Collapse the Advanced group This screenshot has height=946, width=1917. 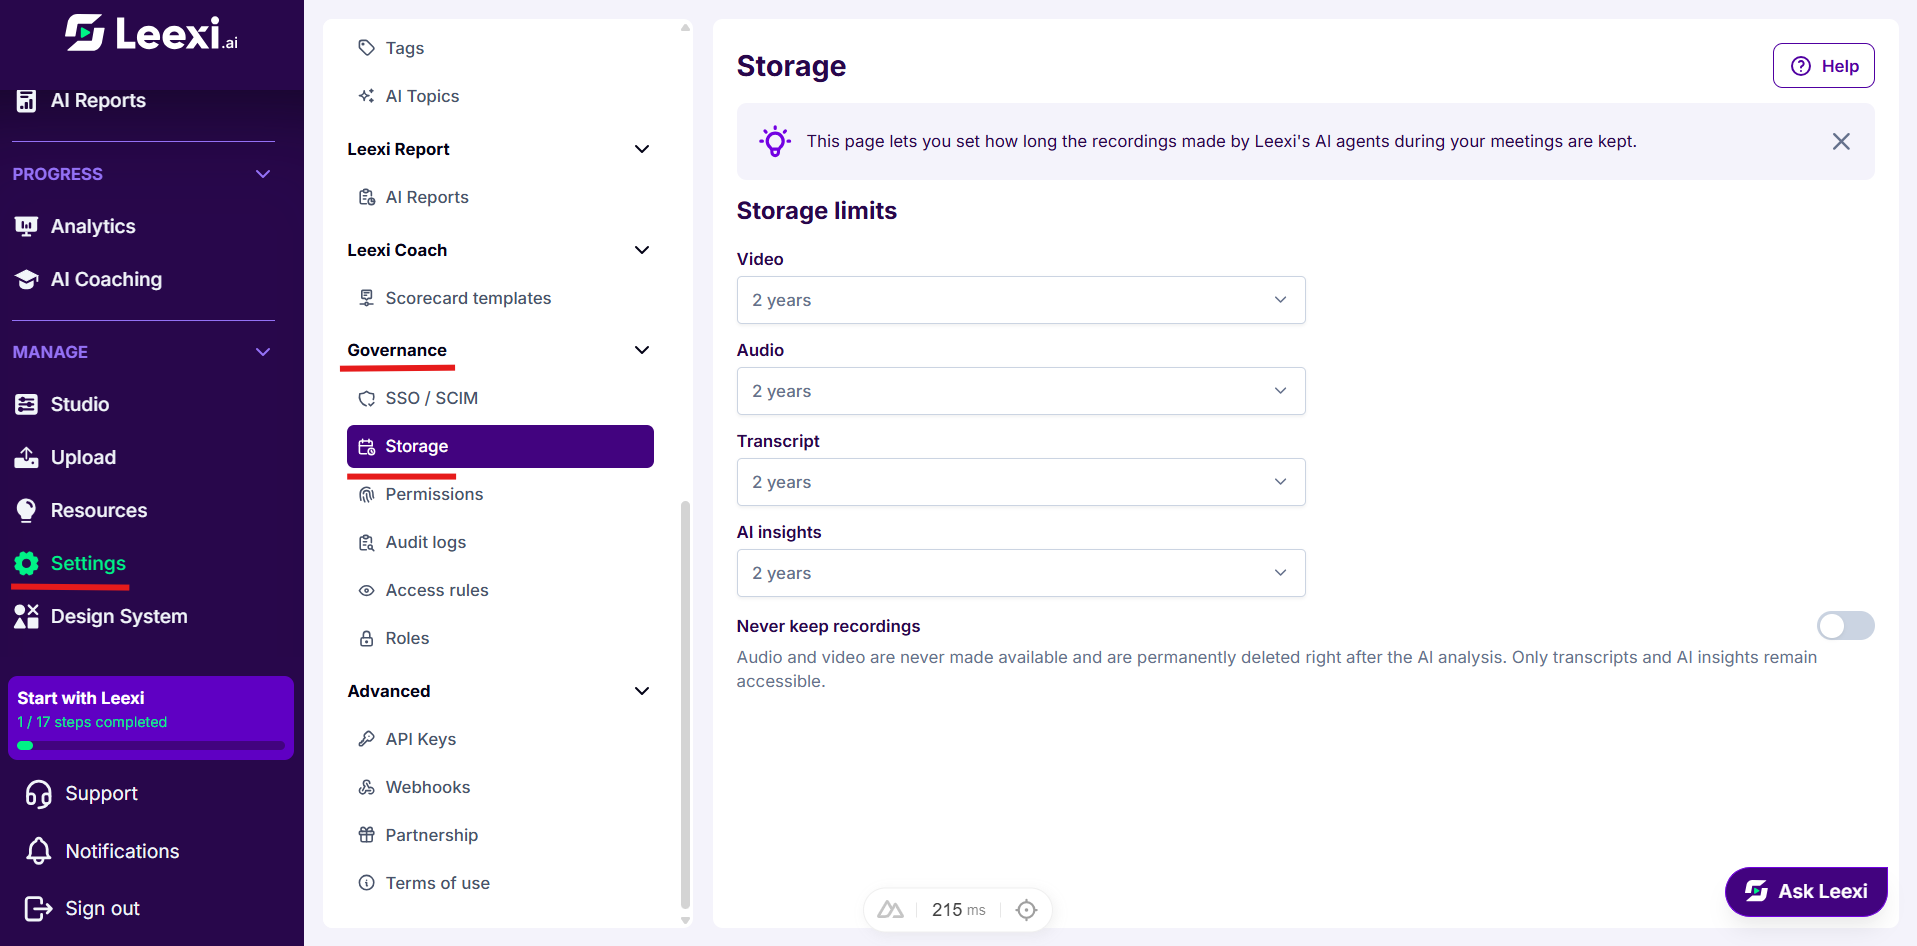[x=642, y=691]
